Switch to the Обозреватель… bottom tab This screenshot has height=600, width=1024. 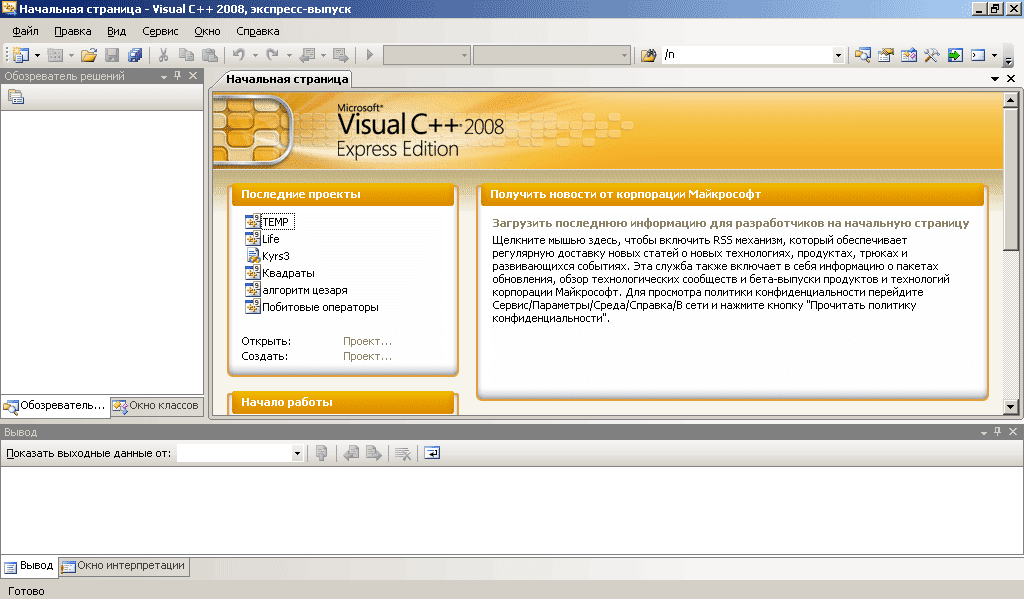[55, 405]
